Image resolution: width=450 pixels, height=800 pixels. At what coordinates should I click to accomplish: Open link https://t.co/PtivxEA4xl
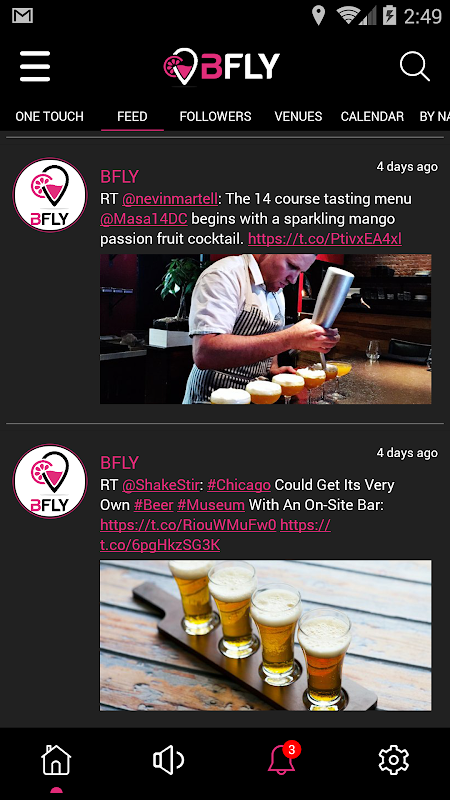[325, 239]
